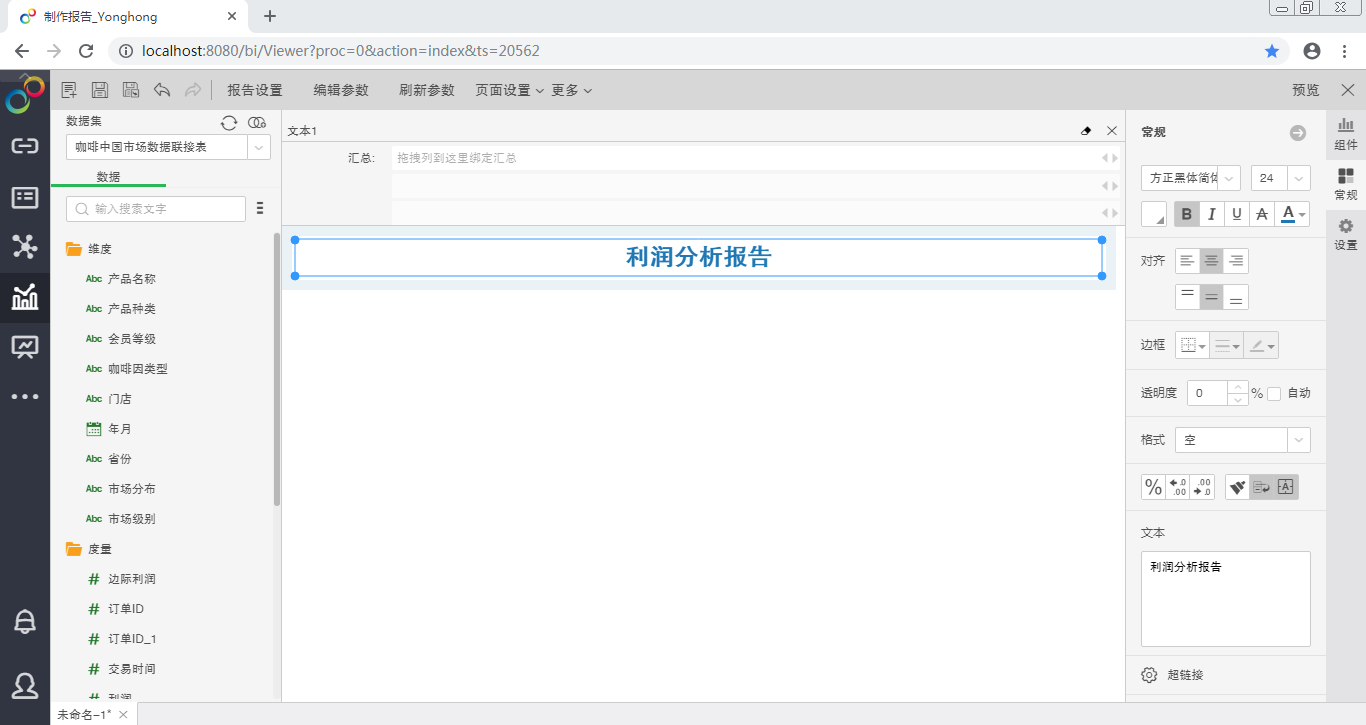Click the Undo arrow in the toolbar
The image size is (1366, 725).
tap(162, 89)
